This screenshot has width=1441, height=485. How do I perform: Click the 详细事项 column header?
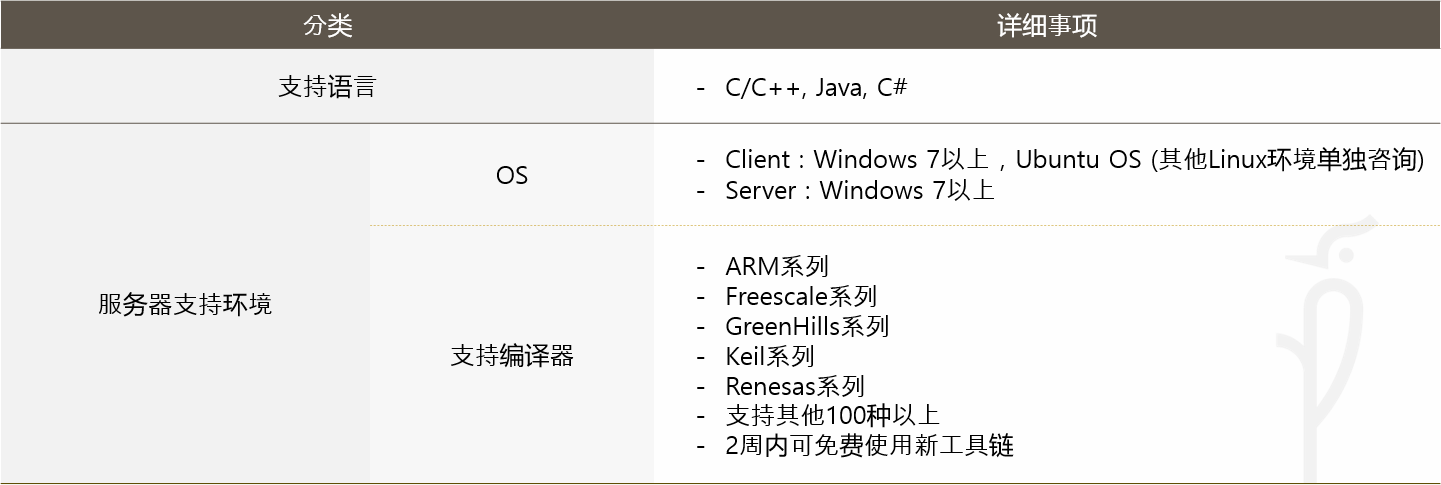[x=1047, y=25]
